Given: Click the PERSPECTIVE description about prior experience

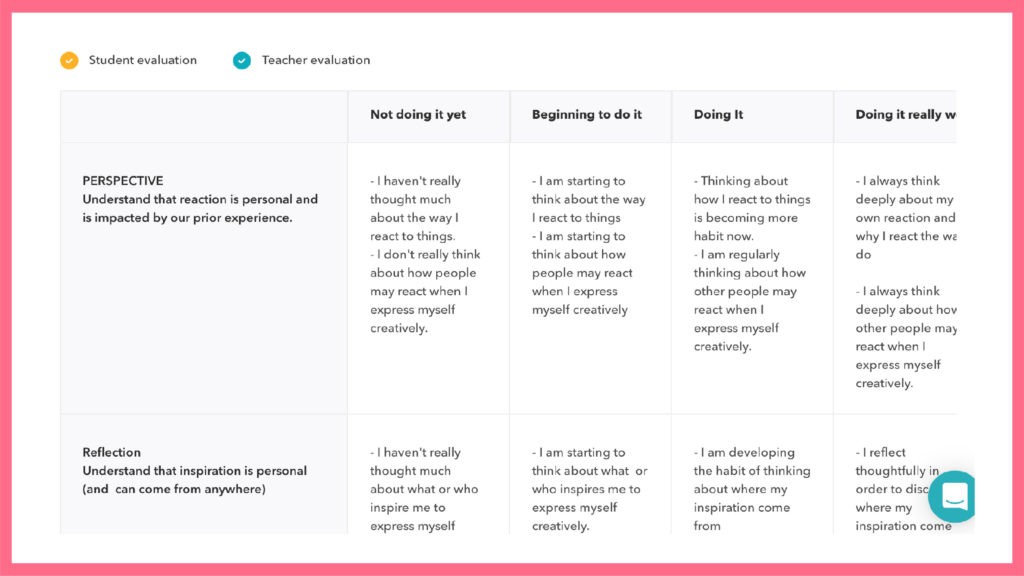Looking at the screenshot, I should pyautogui.click(x=200, y=208).
